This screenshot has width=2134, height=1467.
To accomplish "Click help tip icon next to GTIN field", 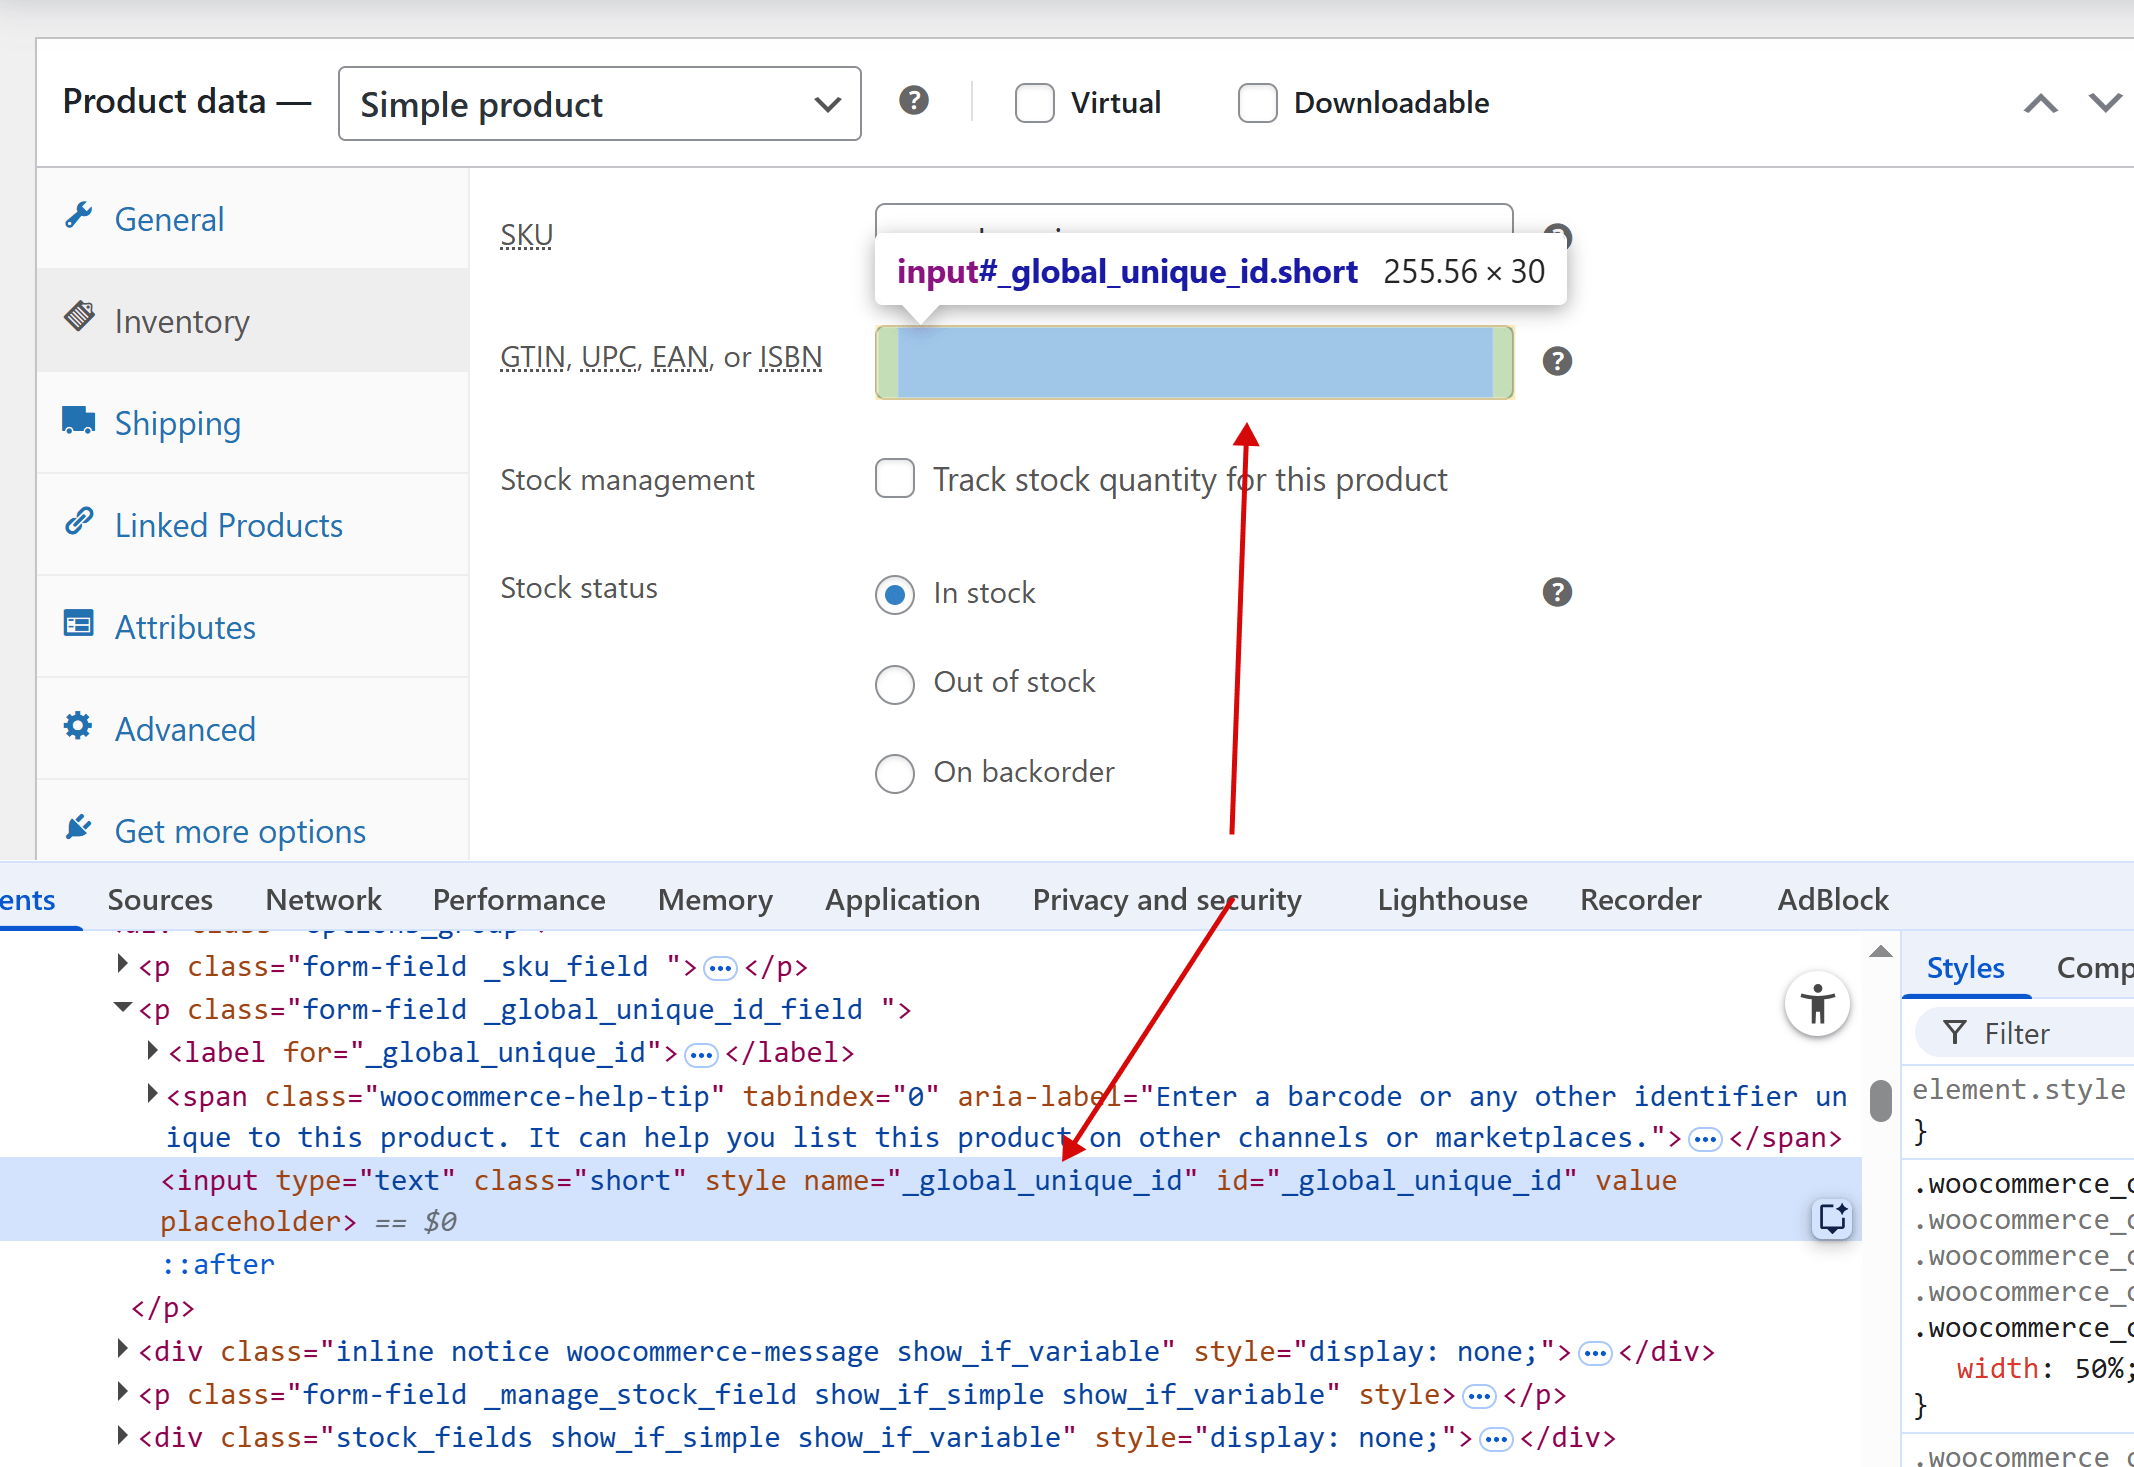I will click(1557, 361).
